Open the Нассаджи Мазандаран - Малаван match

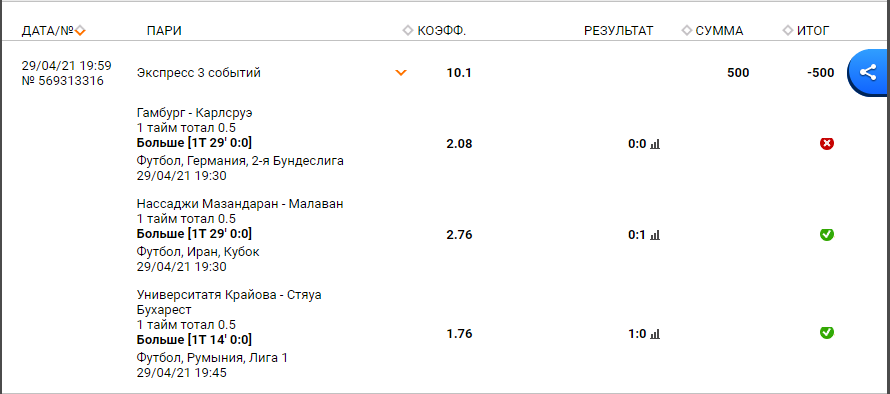pyautogui.click(x=240, y=204)
